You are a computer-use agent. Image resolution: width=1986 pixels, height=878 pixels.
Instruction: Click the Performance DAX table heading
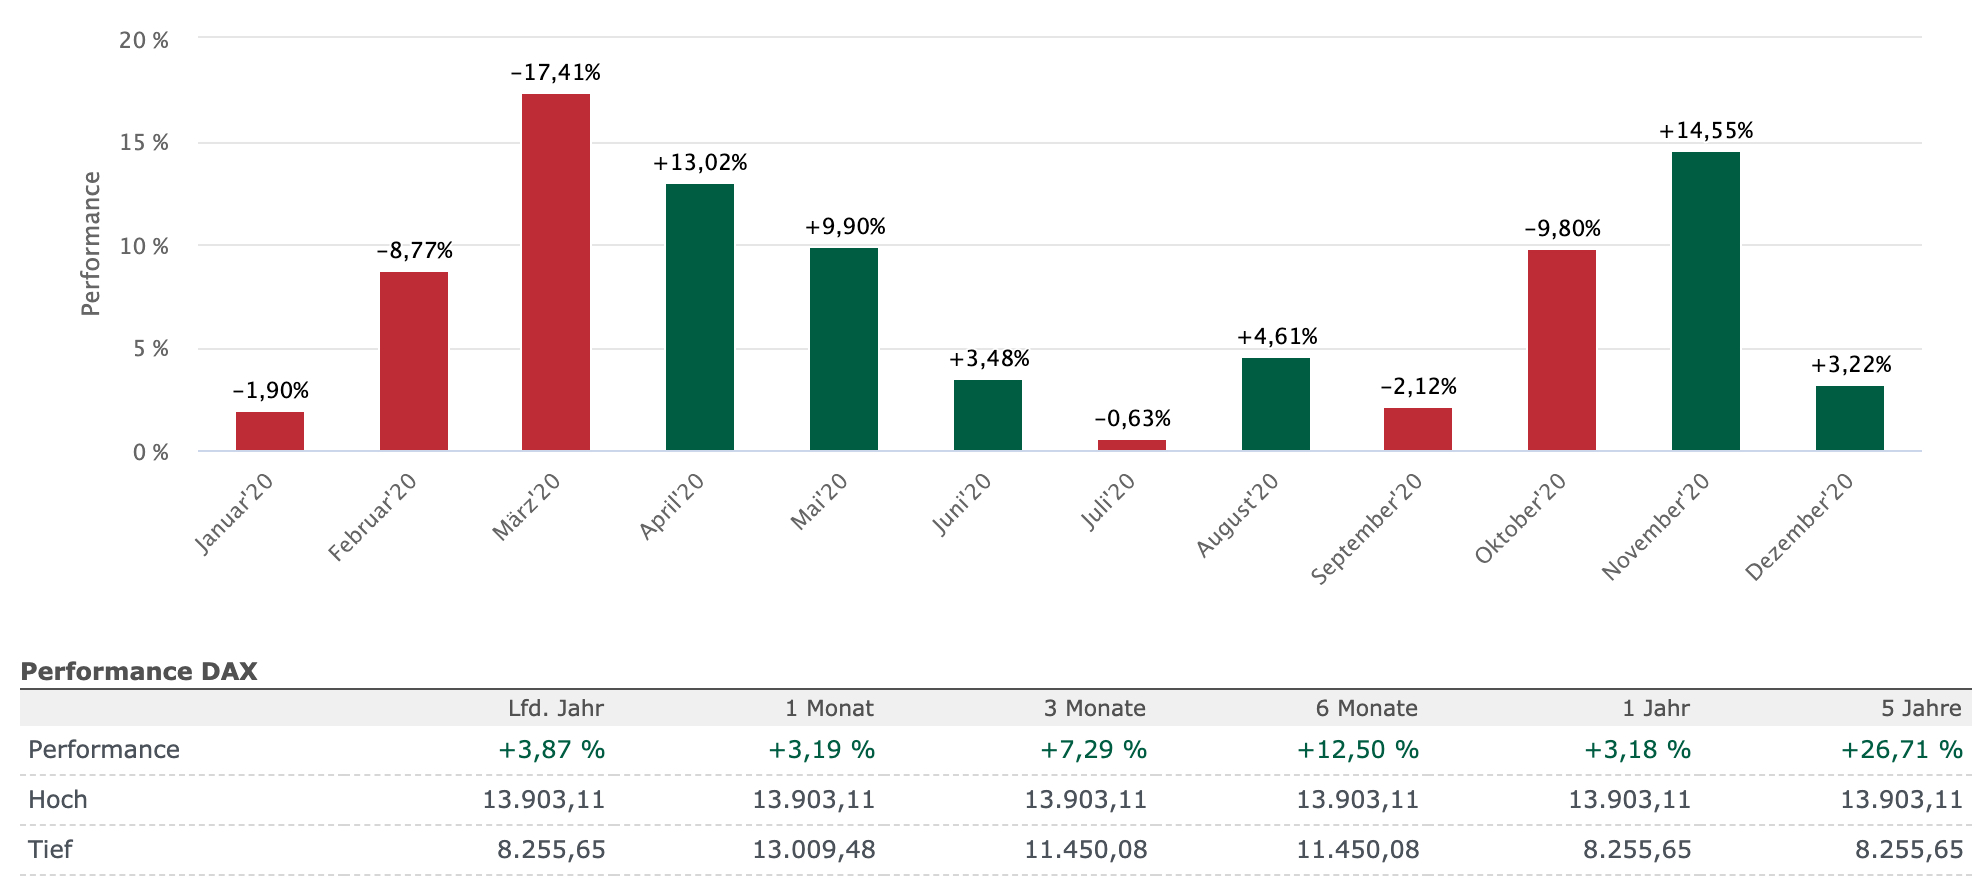pos(139,671)
